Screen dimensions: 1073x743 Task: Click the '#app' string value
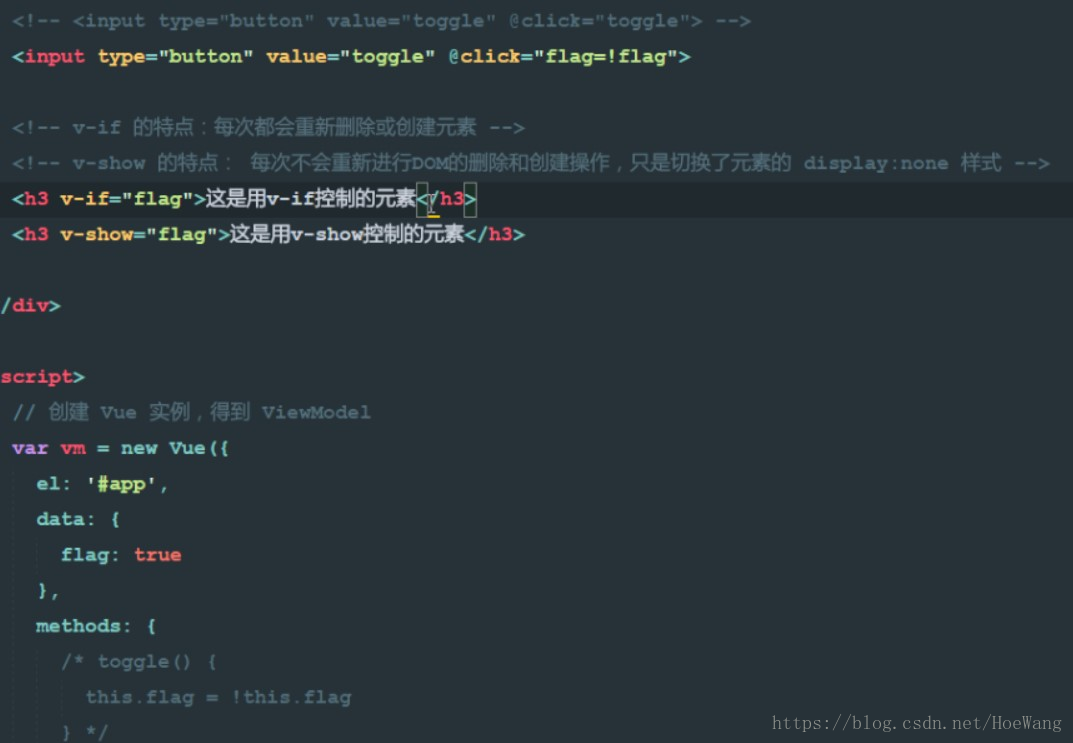point(121,484)
